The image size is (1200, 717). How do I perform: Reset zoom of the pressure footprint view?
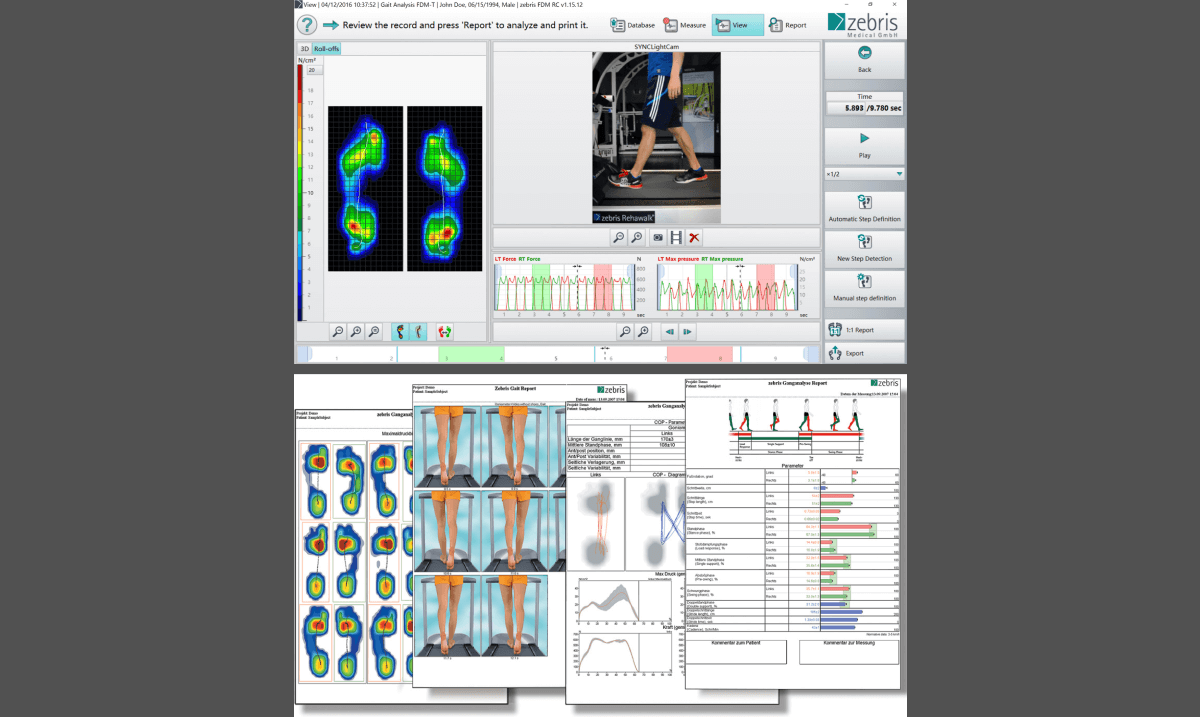[x=374, y=331]
